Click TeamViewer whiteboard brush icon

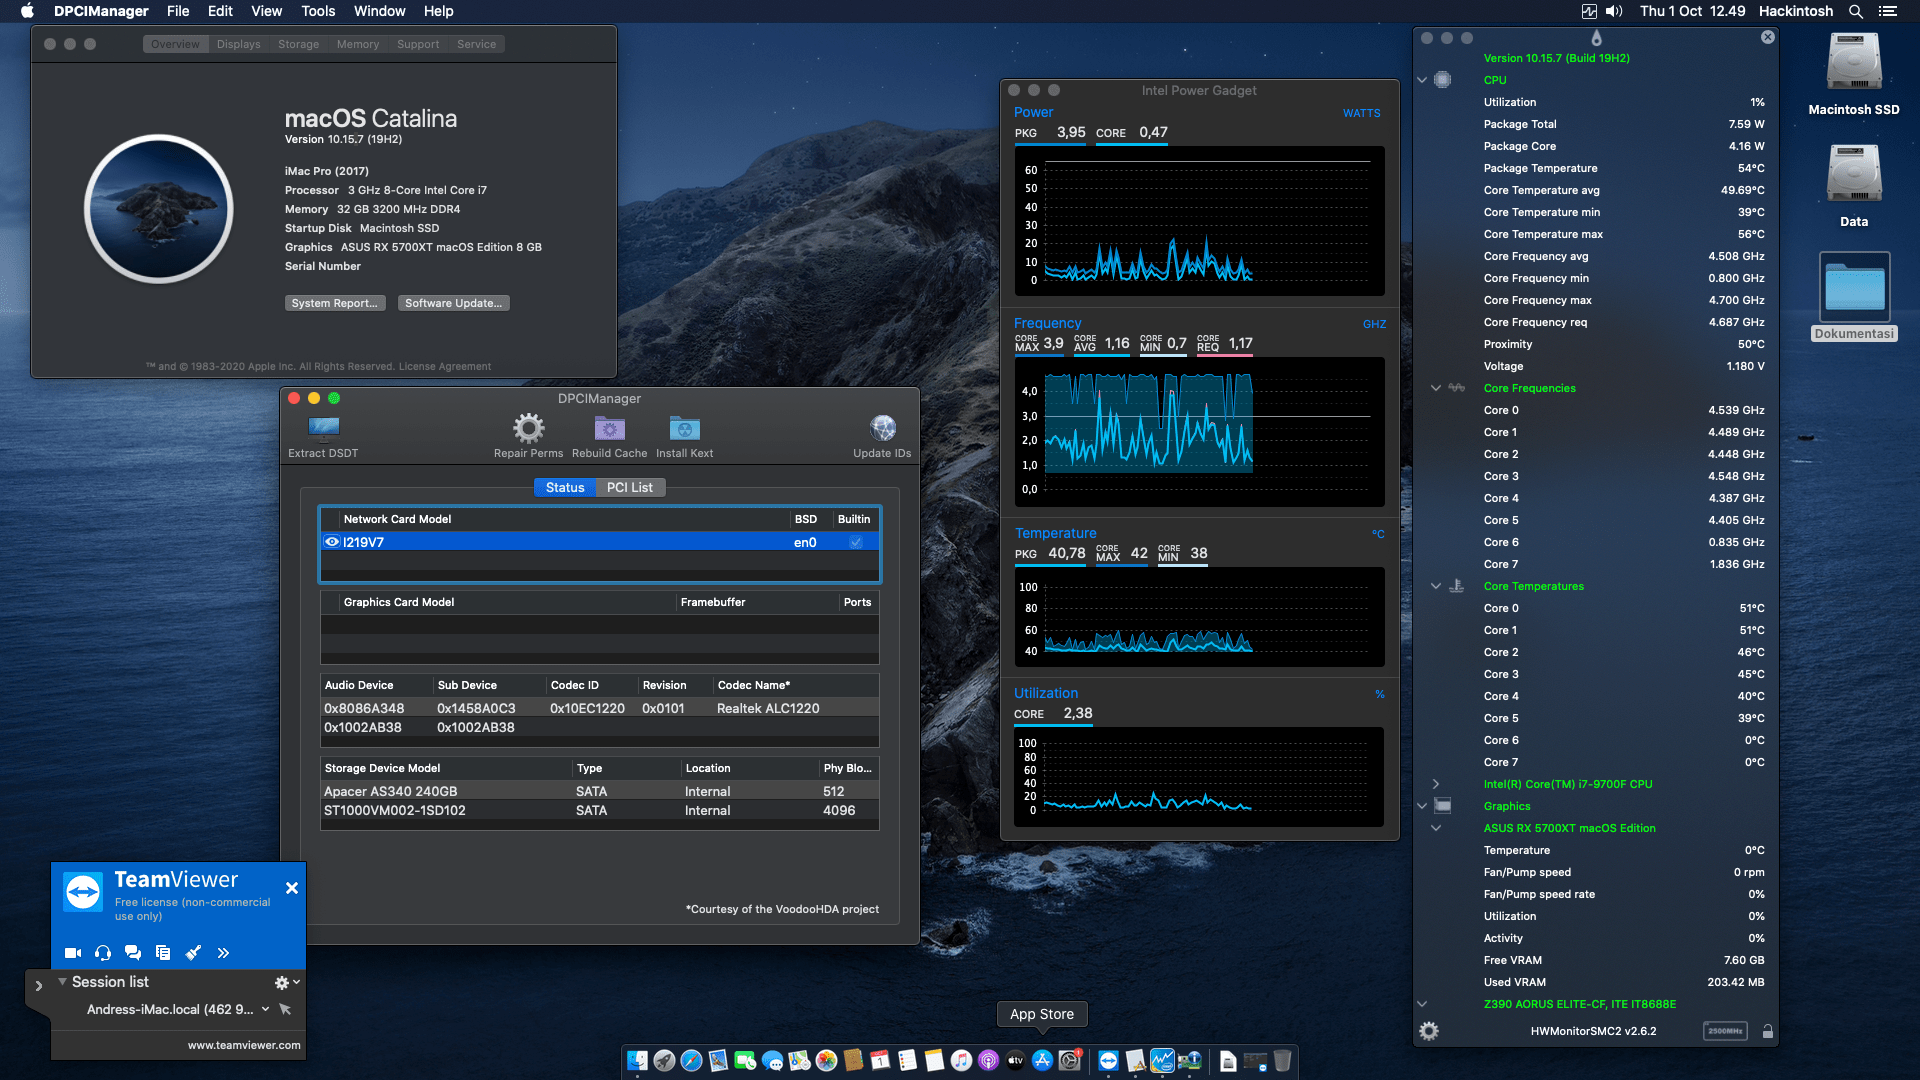click(x=193, y=953)
